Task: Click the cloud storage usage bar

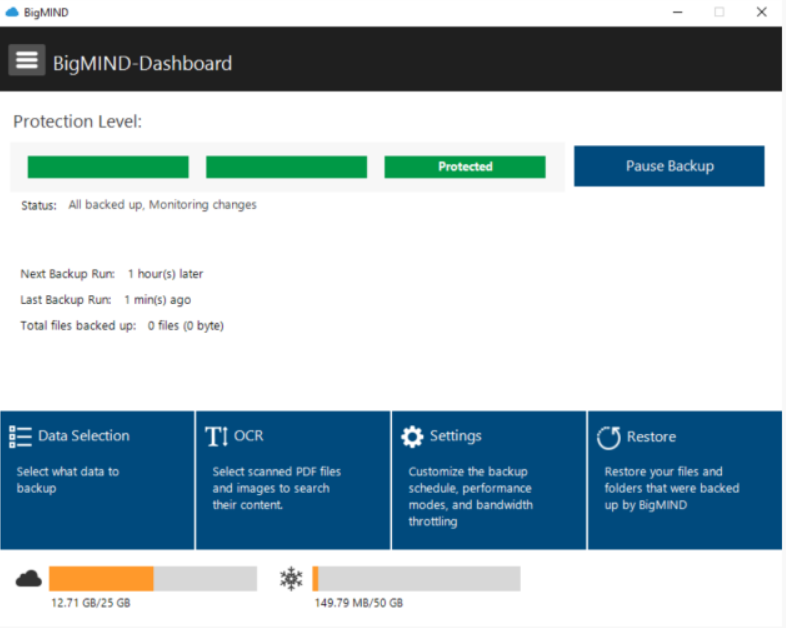Action: (153, 579)
